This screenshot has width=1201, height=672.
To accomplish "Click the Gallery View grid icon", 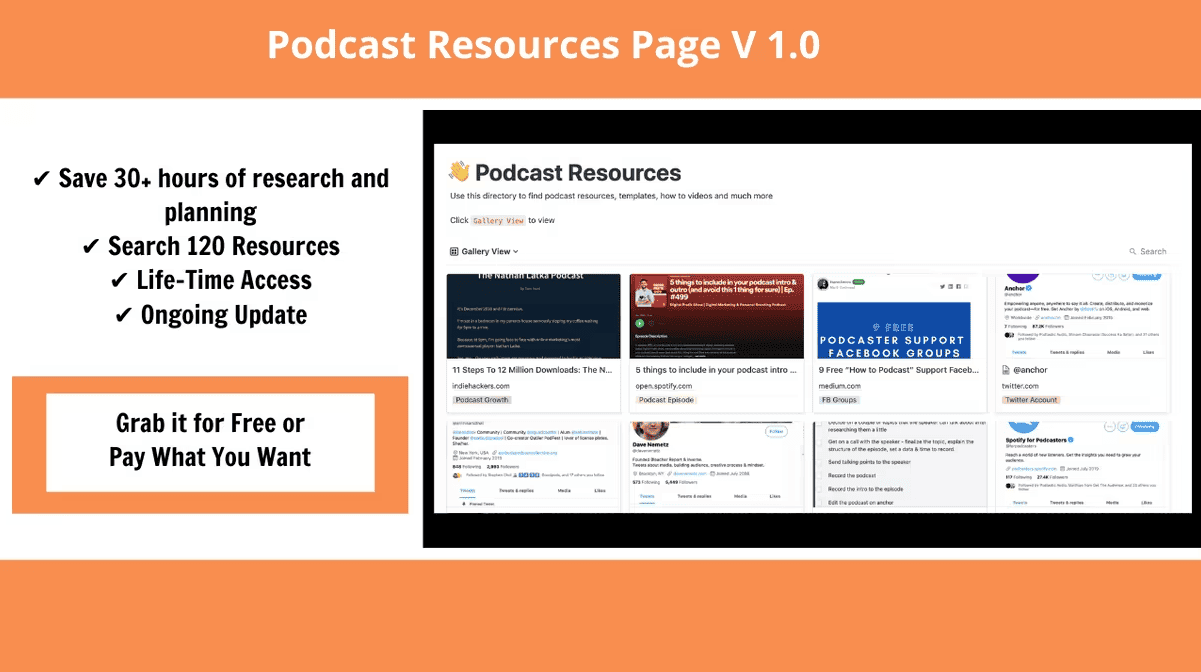I will point(454,252).
